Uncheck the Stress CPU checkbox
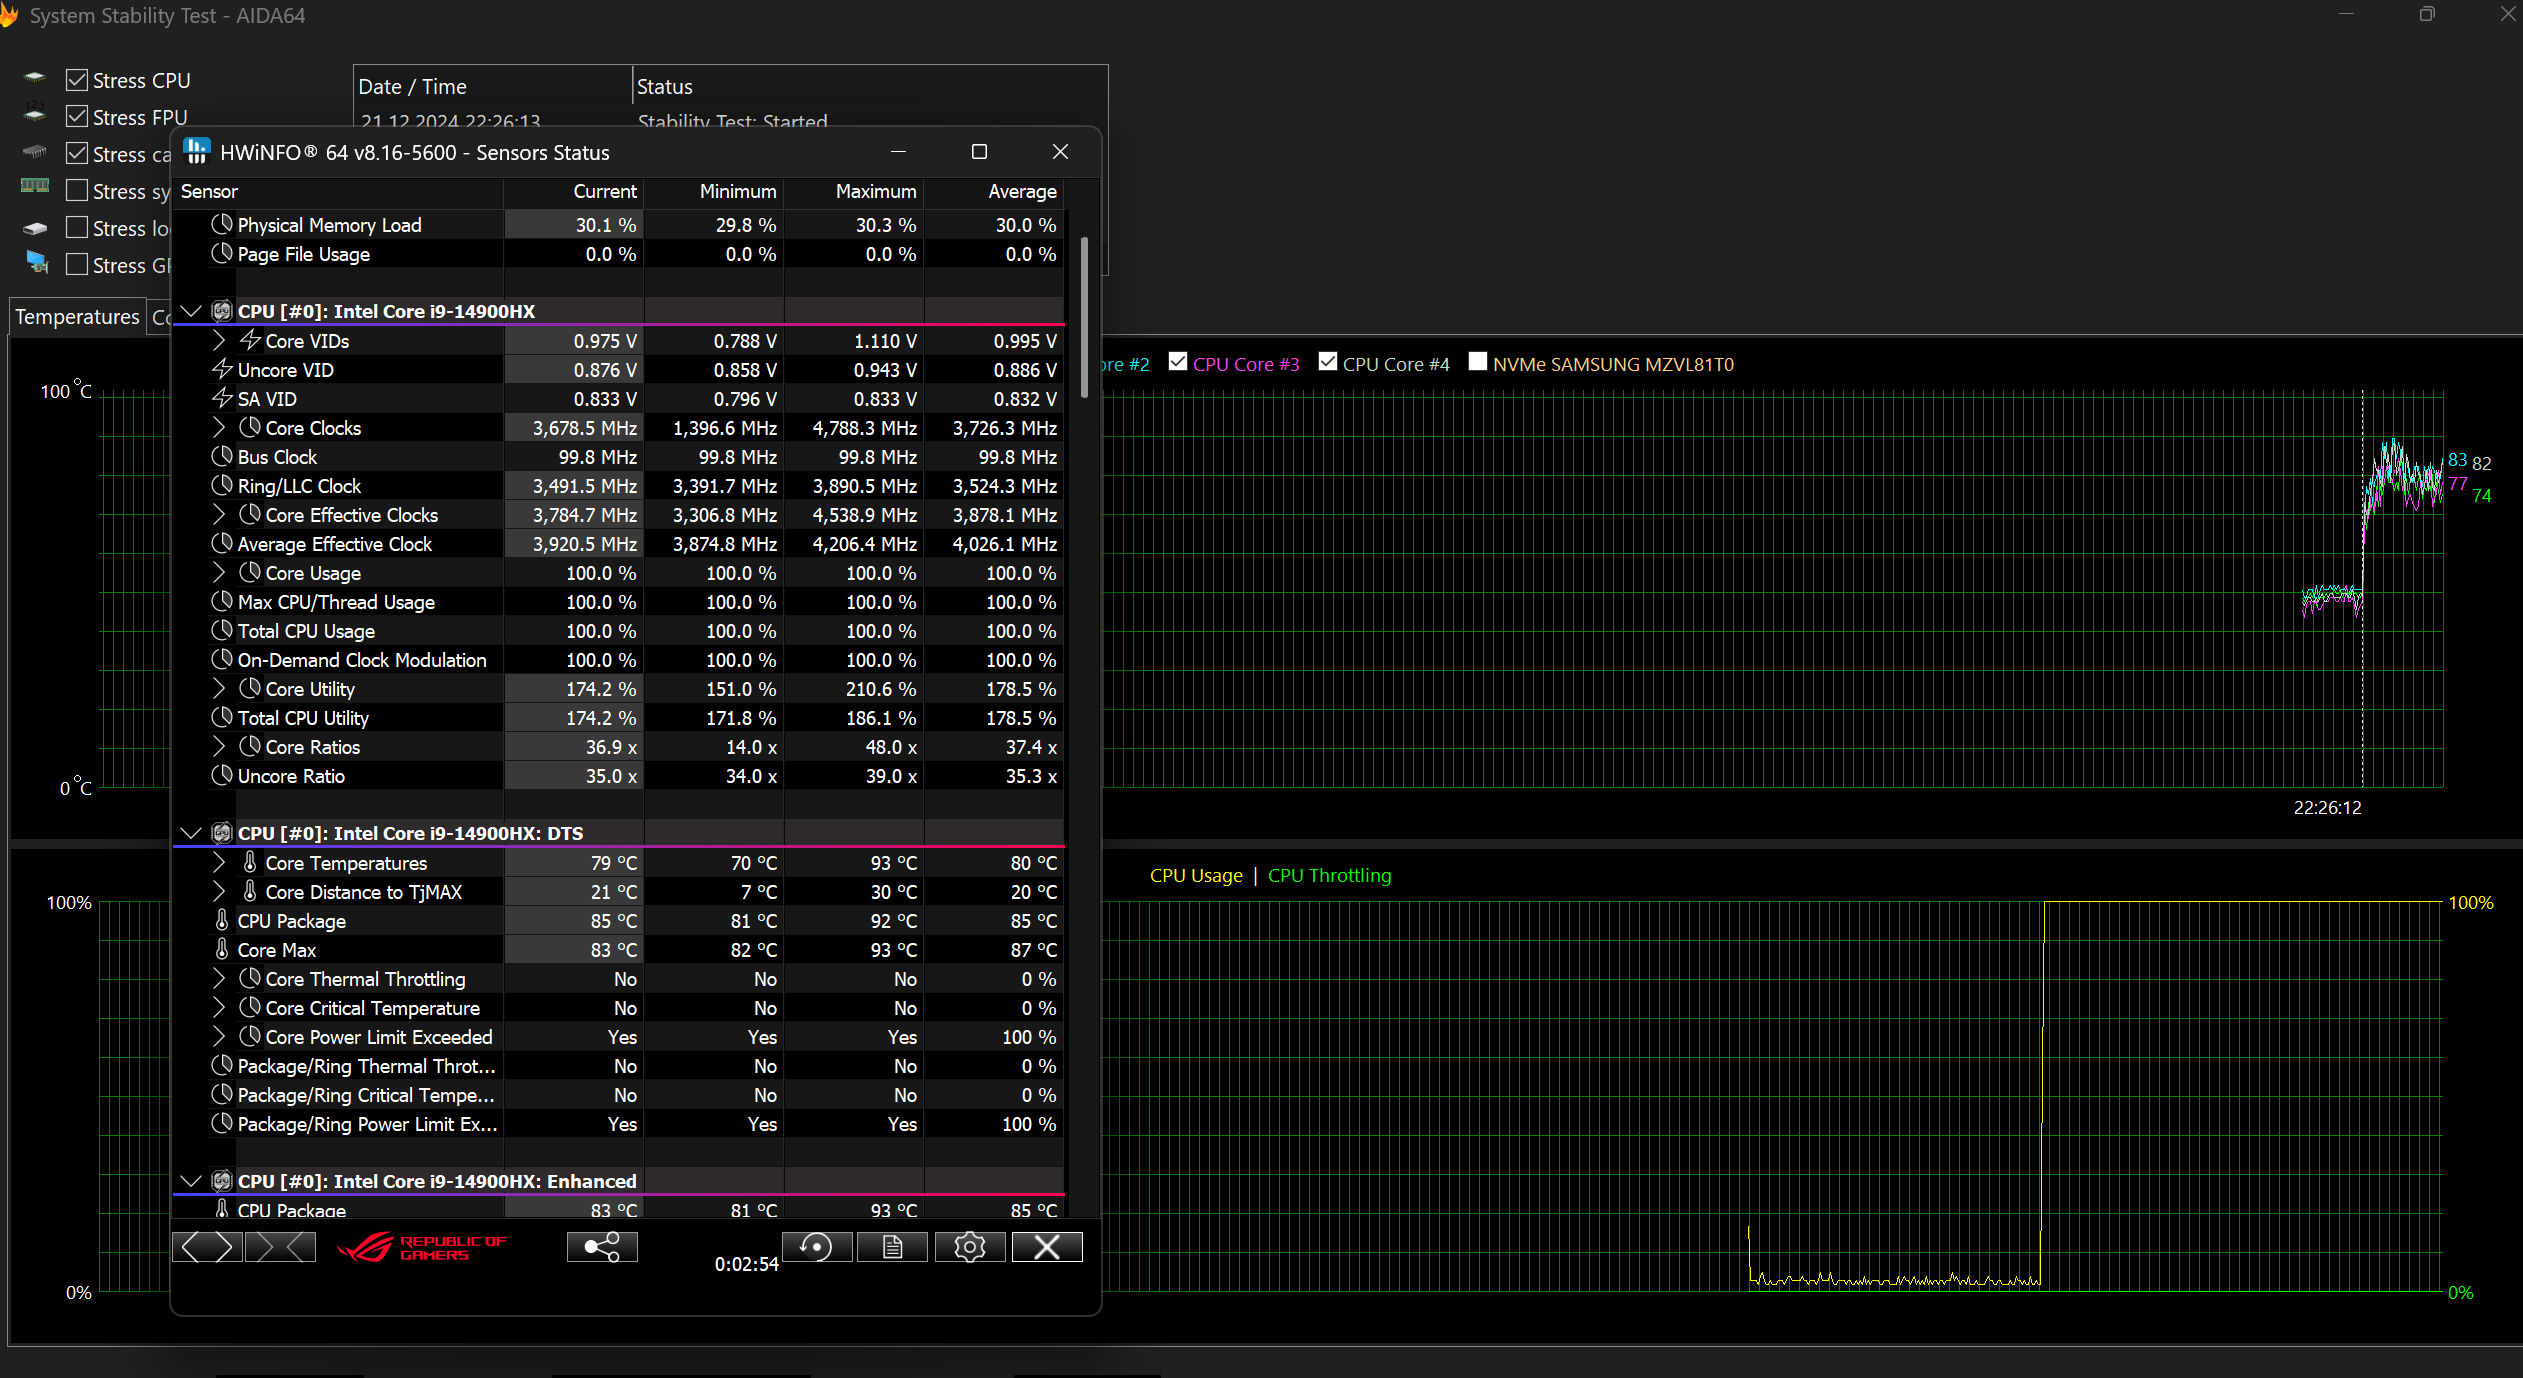The image size is (2523, 1378). coord(77,80)
